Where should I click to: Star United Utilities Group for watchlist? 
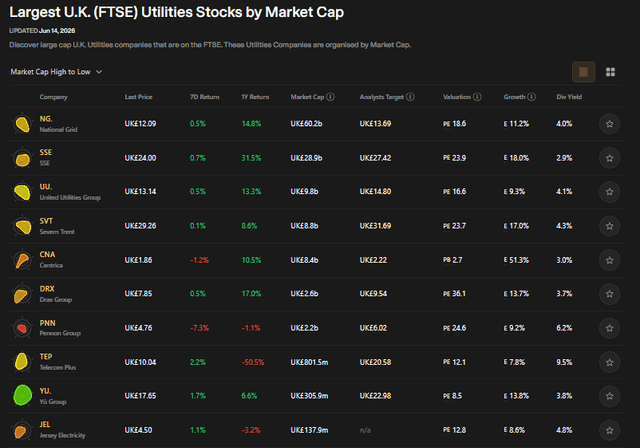(609, 192)
